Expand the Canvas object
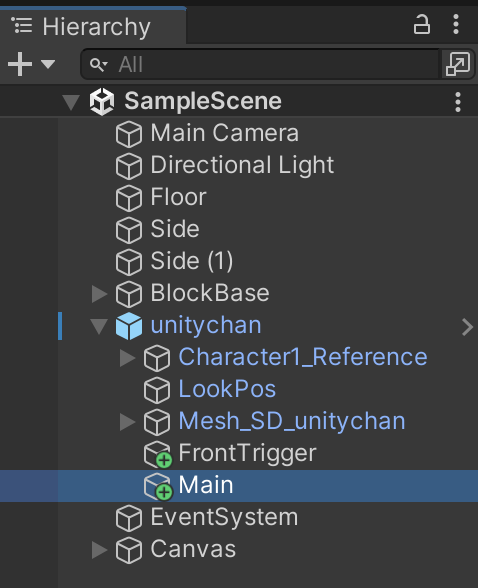478x588 pixels. [99, 550]
